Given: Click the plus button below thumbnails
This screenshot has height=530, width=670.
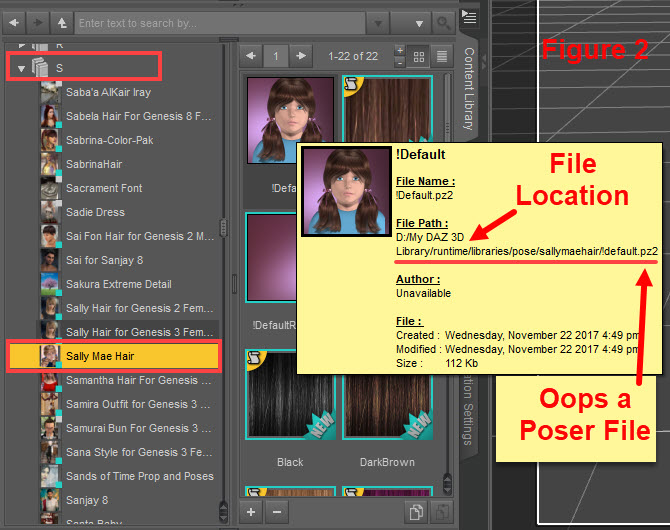Looking at the screenshot, I should [251, 512].
